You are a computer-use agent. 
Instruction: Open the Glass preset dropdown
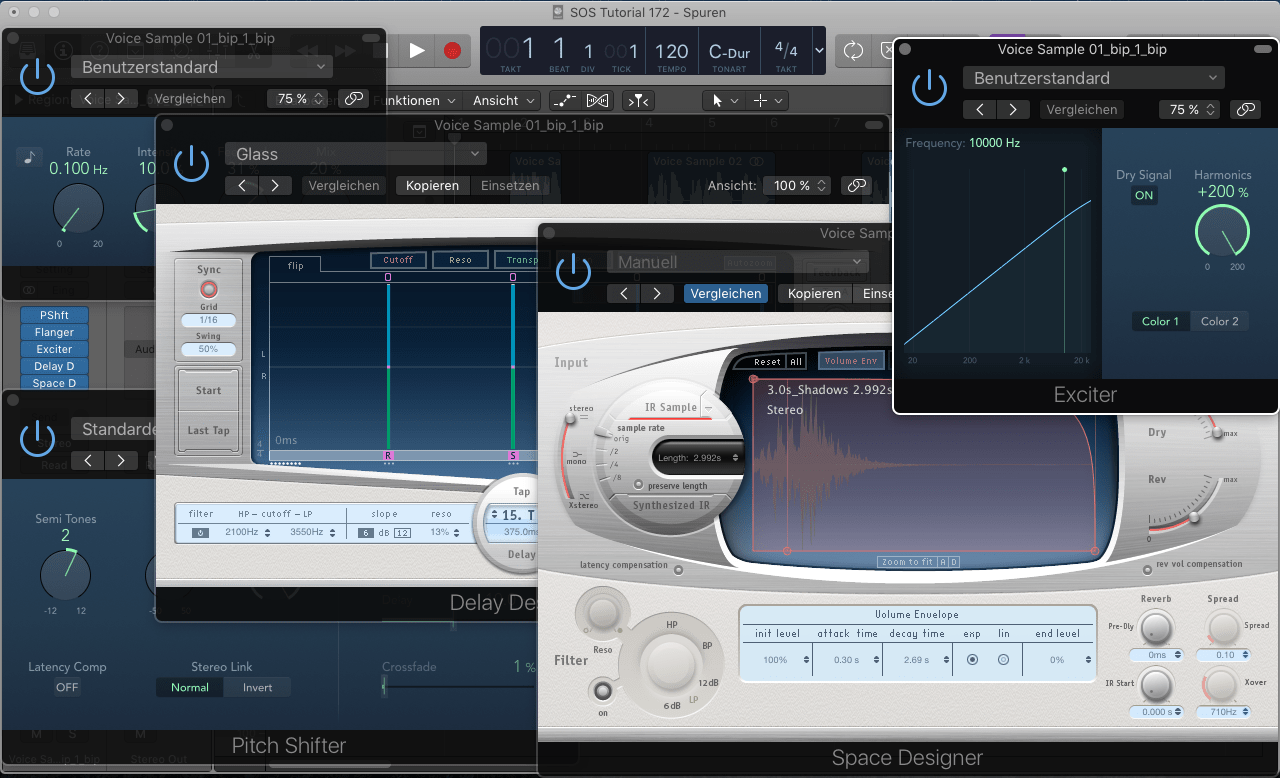pos(355,154)
